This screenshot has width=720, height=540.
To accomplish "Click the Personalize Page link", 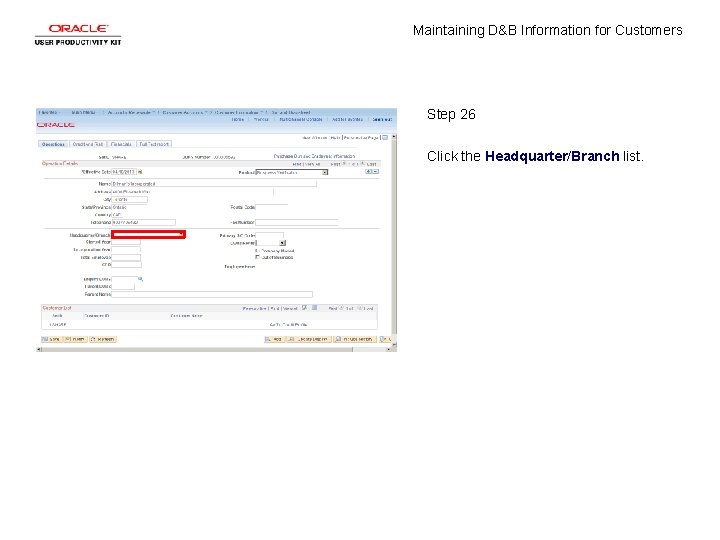I will tap(361, 137).
